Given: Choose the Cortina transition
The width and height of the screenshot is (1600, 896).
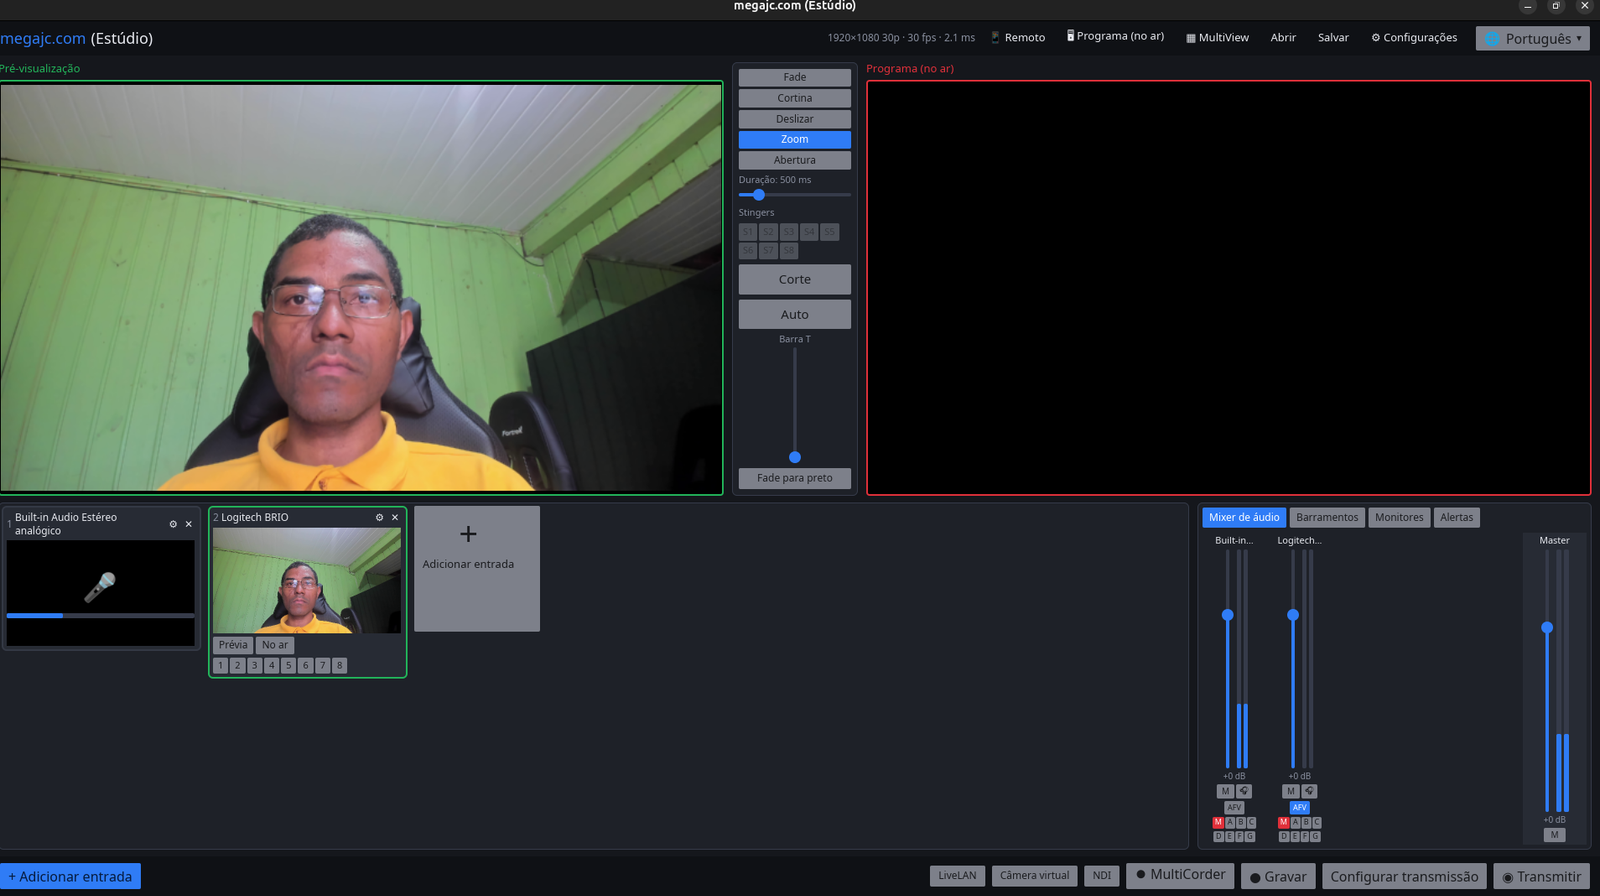Looking at the screenshot, I should [x=795, y=98].
